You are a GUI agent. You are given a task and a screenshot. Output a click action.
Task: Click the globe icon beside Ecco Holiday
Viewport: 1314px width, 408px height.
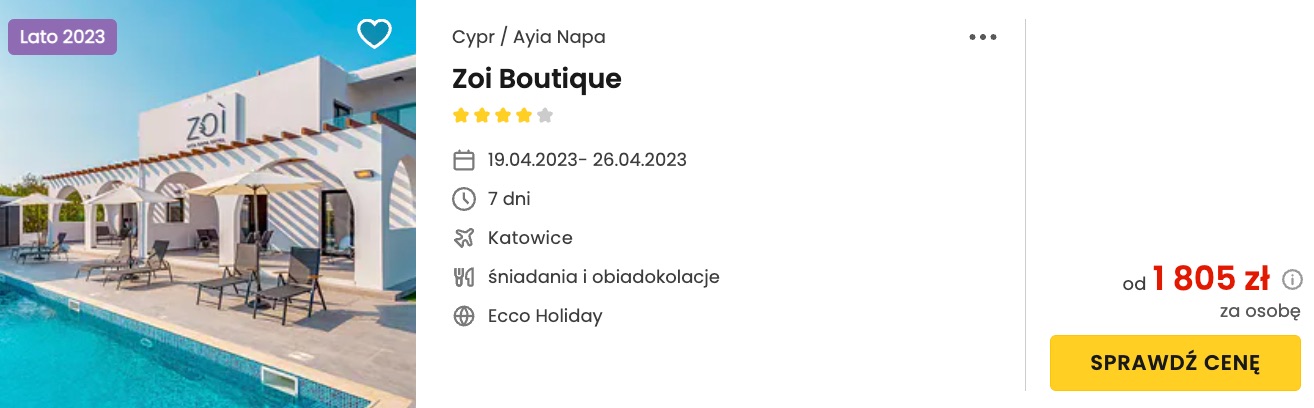[464, 316]
